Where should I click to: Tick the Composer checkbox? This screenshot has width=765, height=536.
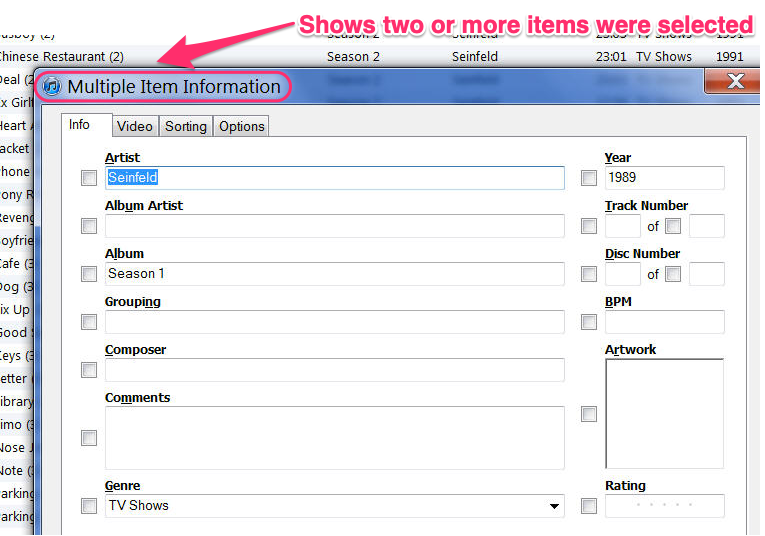89,370
